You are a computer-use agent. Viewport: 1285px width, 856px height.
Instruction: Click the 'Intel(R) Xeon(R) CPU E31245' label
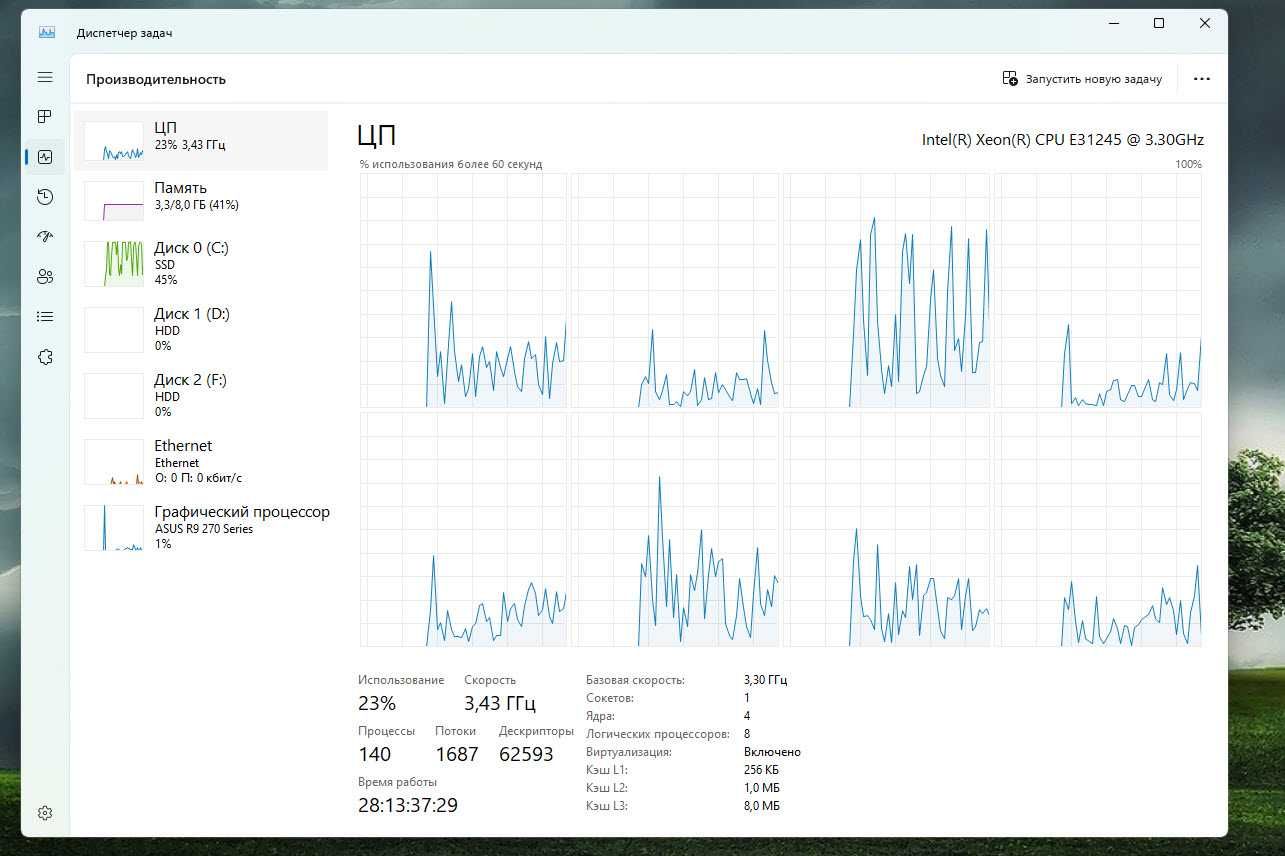[x=1062, y=140]
